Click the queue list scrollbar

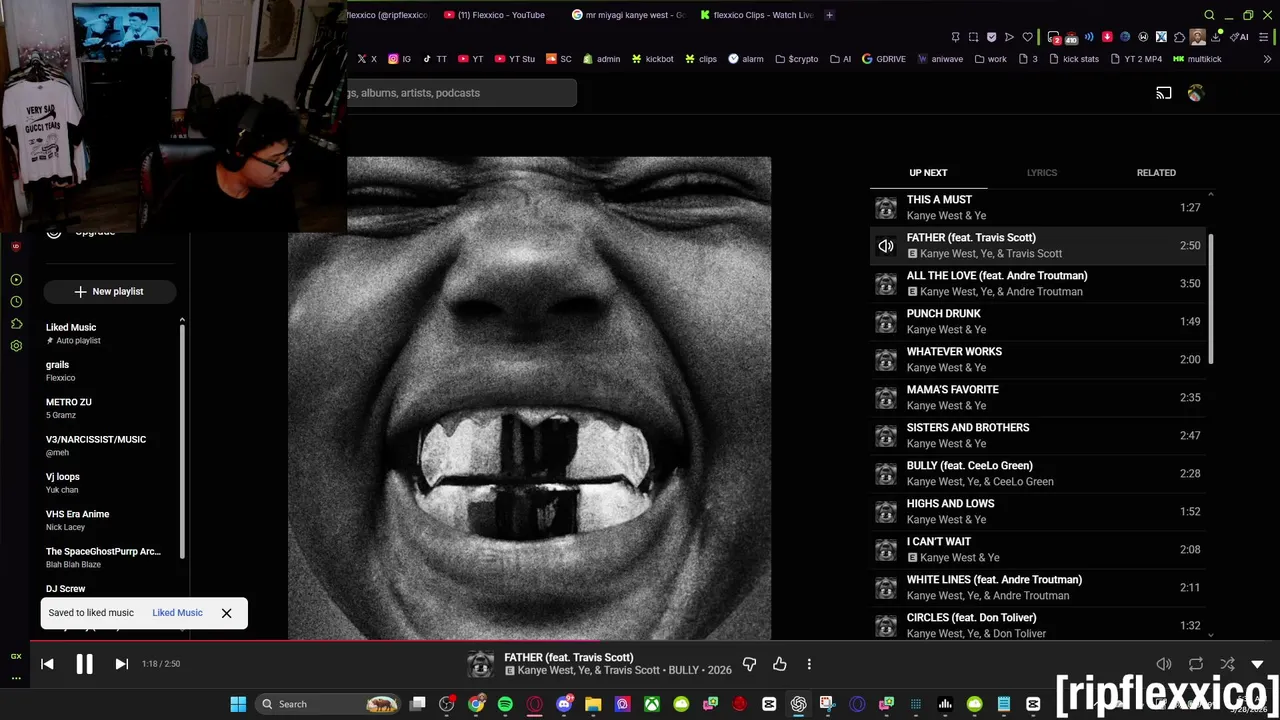(x=1211, y=299)
